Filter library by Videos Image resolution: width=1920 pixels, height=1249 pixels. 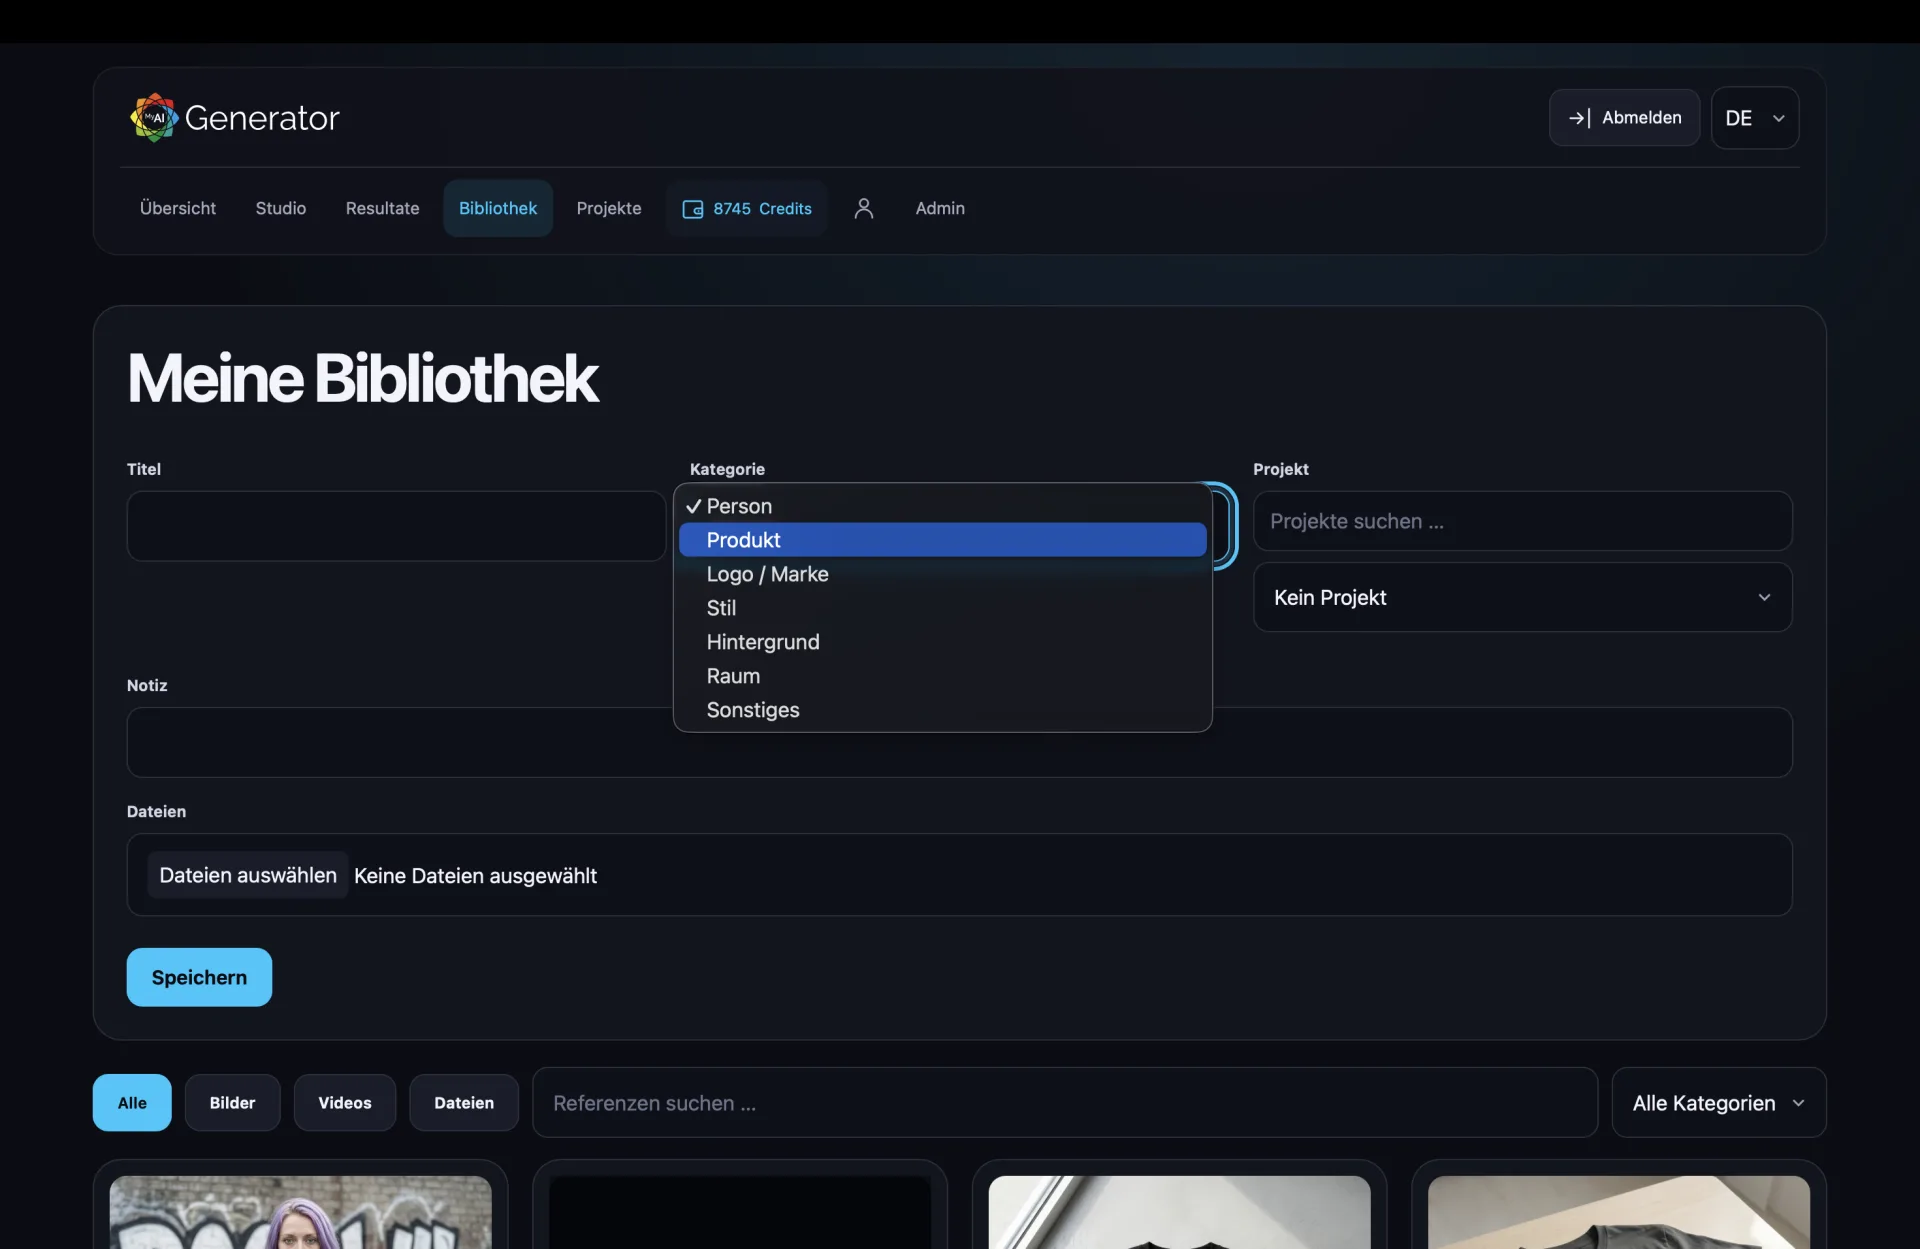pos(345,1102)
